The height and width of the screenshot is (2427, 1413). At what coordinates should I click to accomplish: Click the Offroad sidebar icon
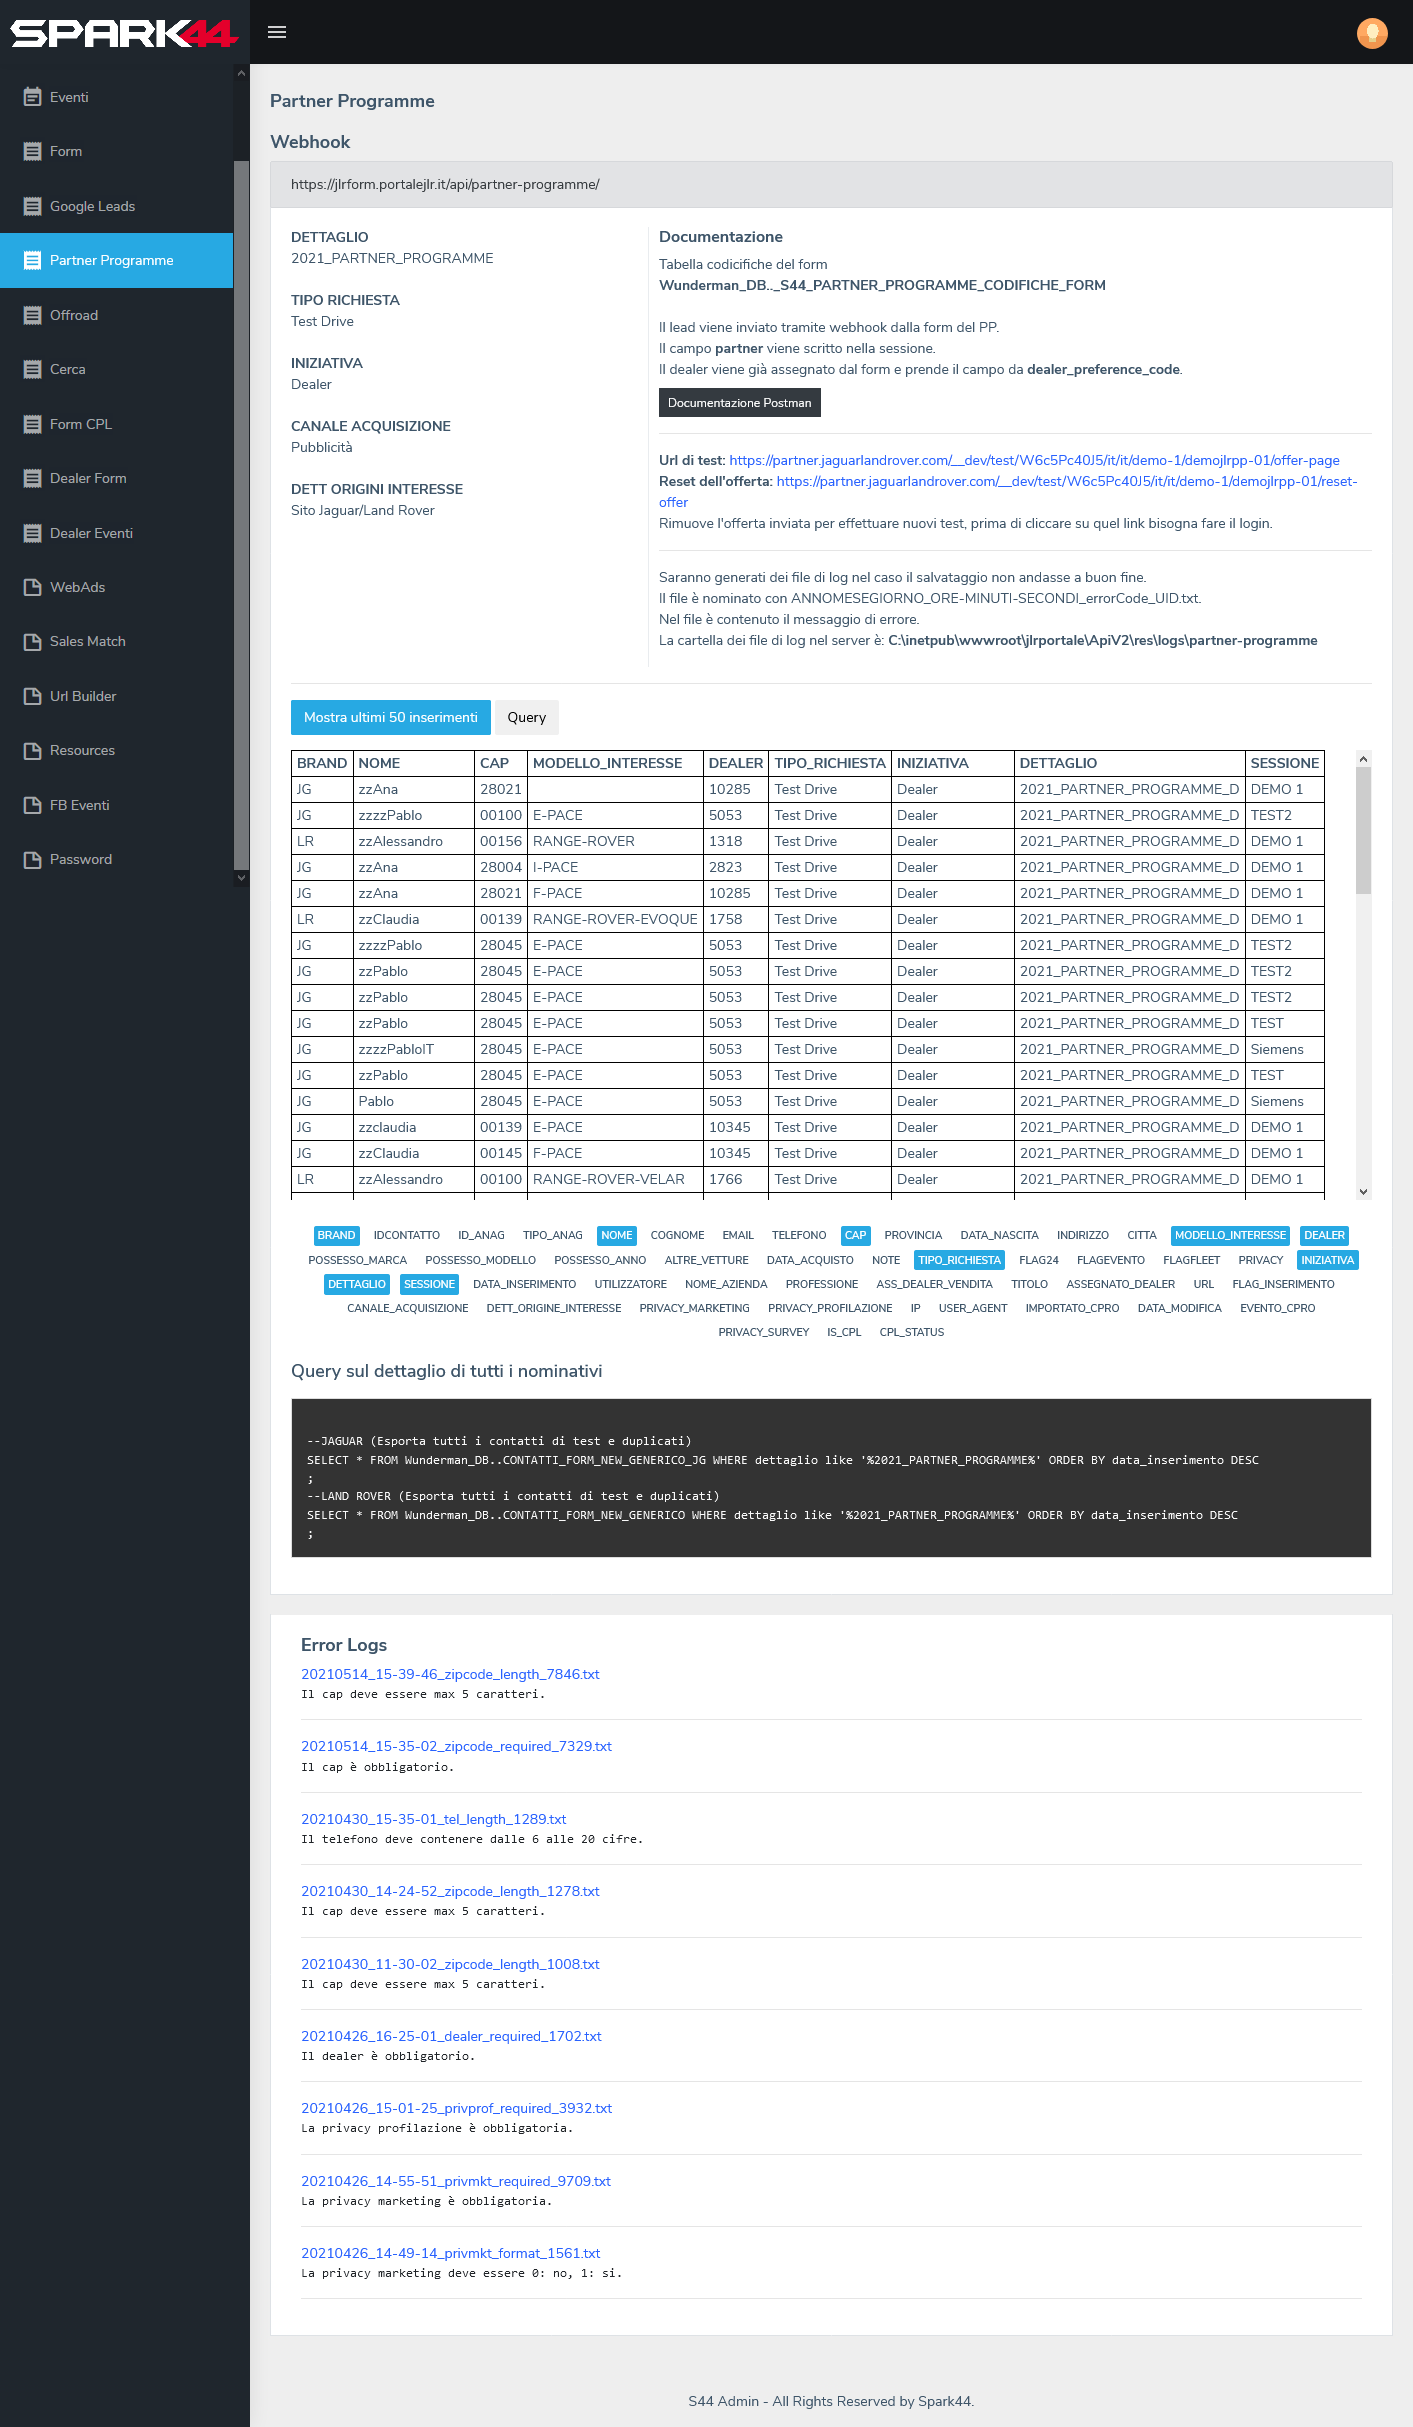tap(32, 315)
